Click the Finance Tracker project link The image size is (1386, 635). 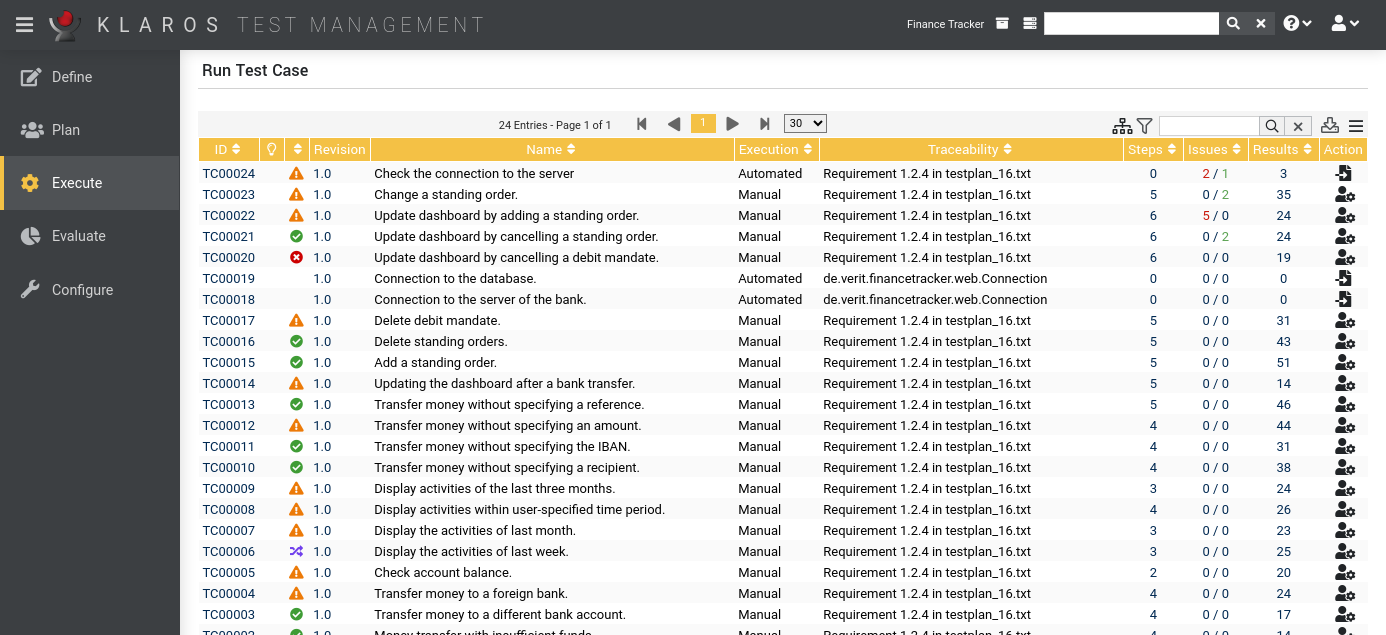(x=945, y=24)
